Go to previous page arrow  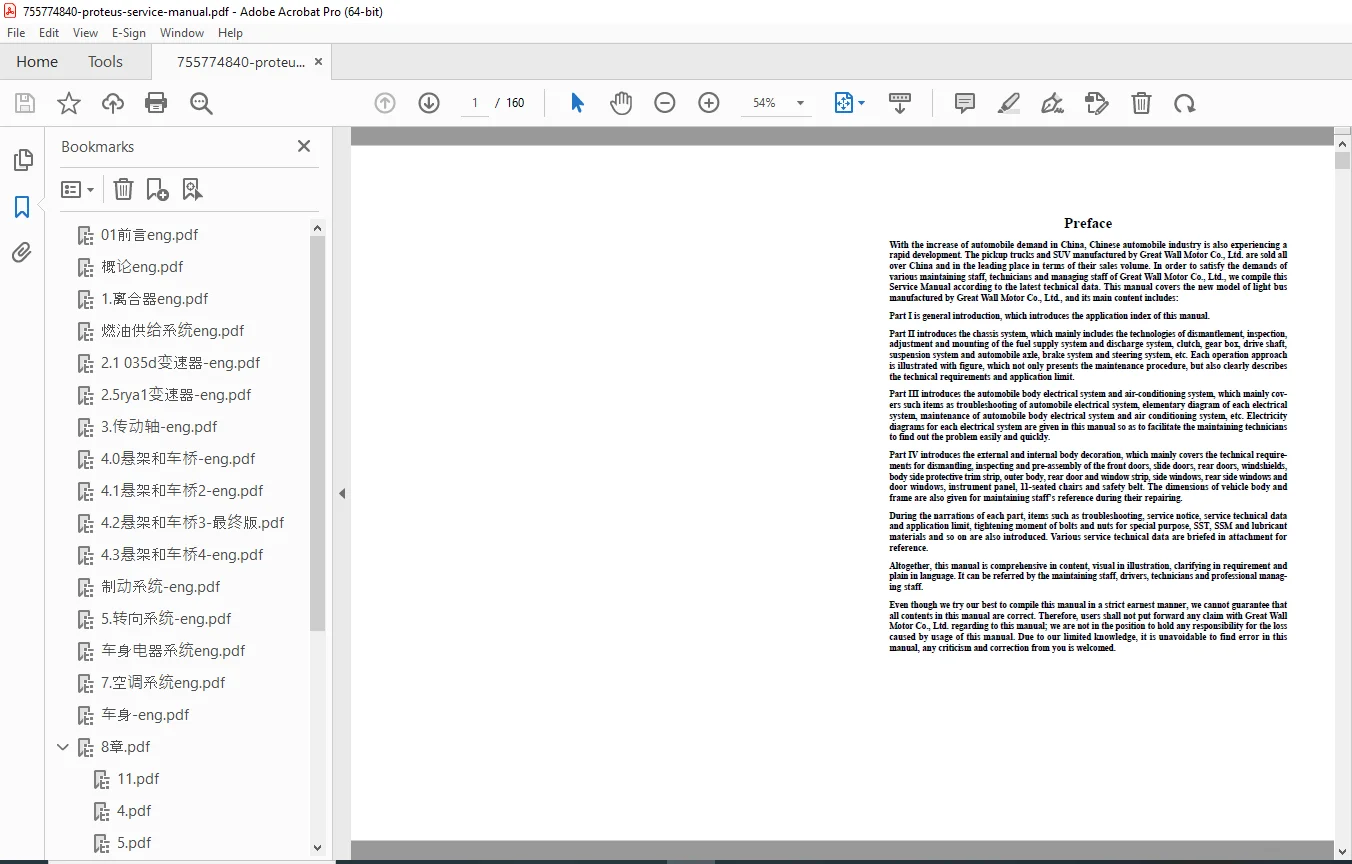pos(385,103)
